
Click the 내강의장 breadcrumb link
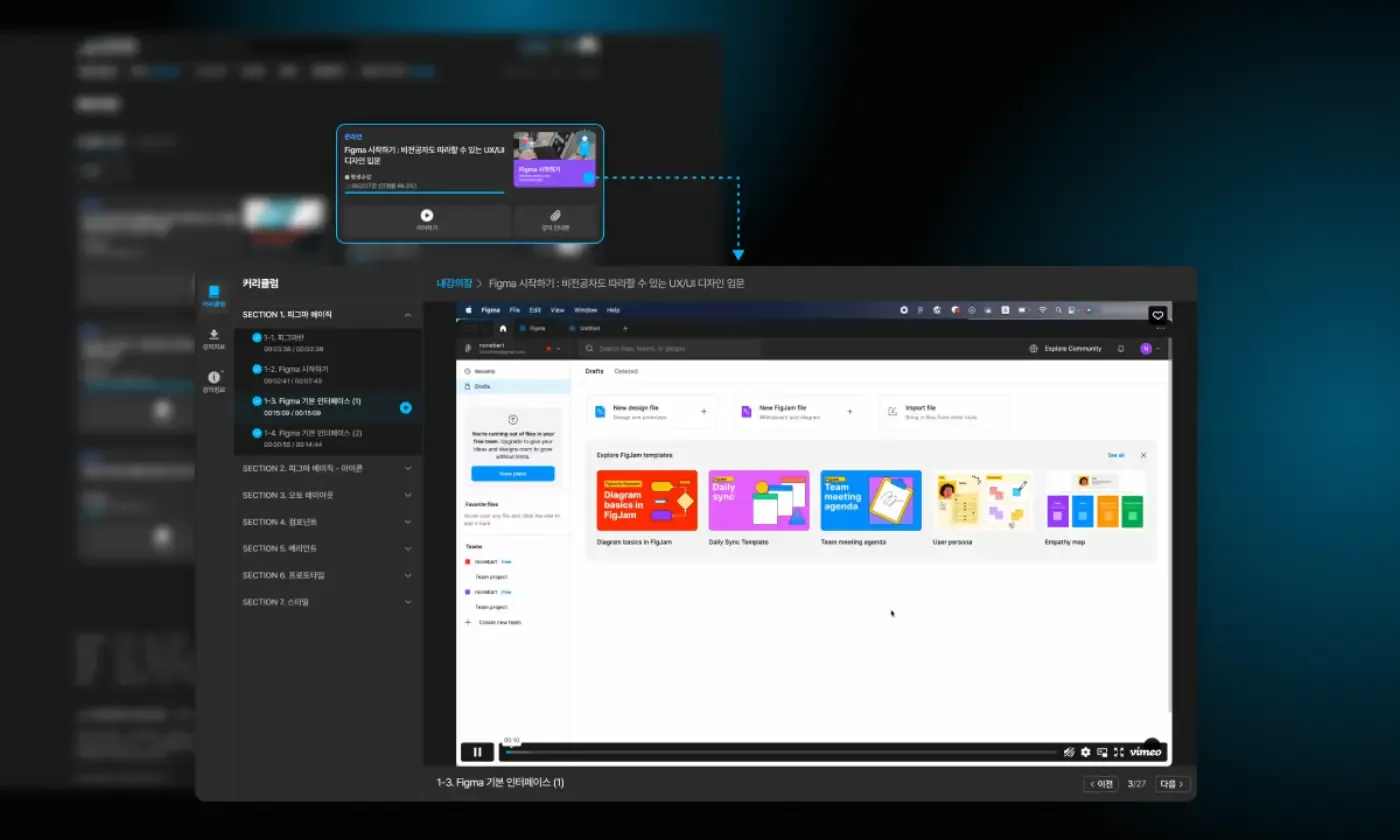coord(454,284)
